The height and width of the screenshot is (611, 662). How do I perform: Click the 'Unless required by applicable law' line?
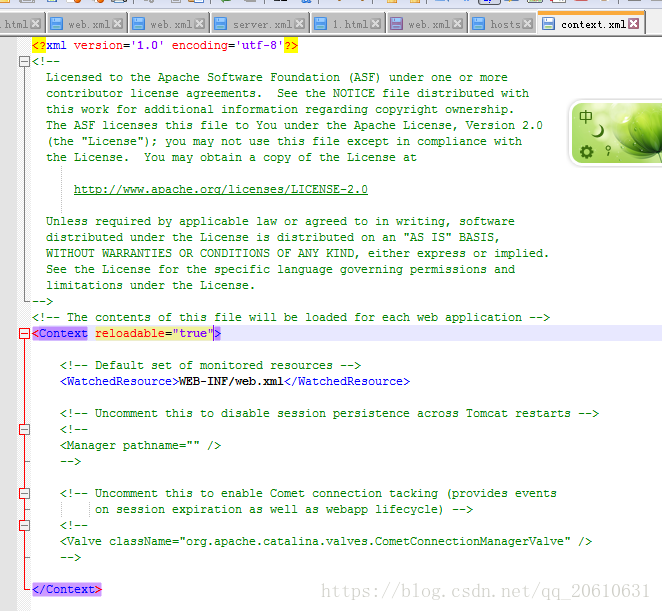280,221
